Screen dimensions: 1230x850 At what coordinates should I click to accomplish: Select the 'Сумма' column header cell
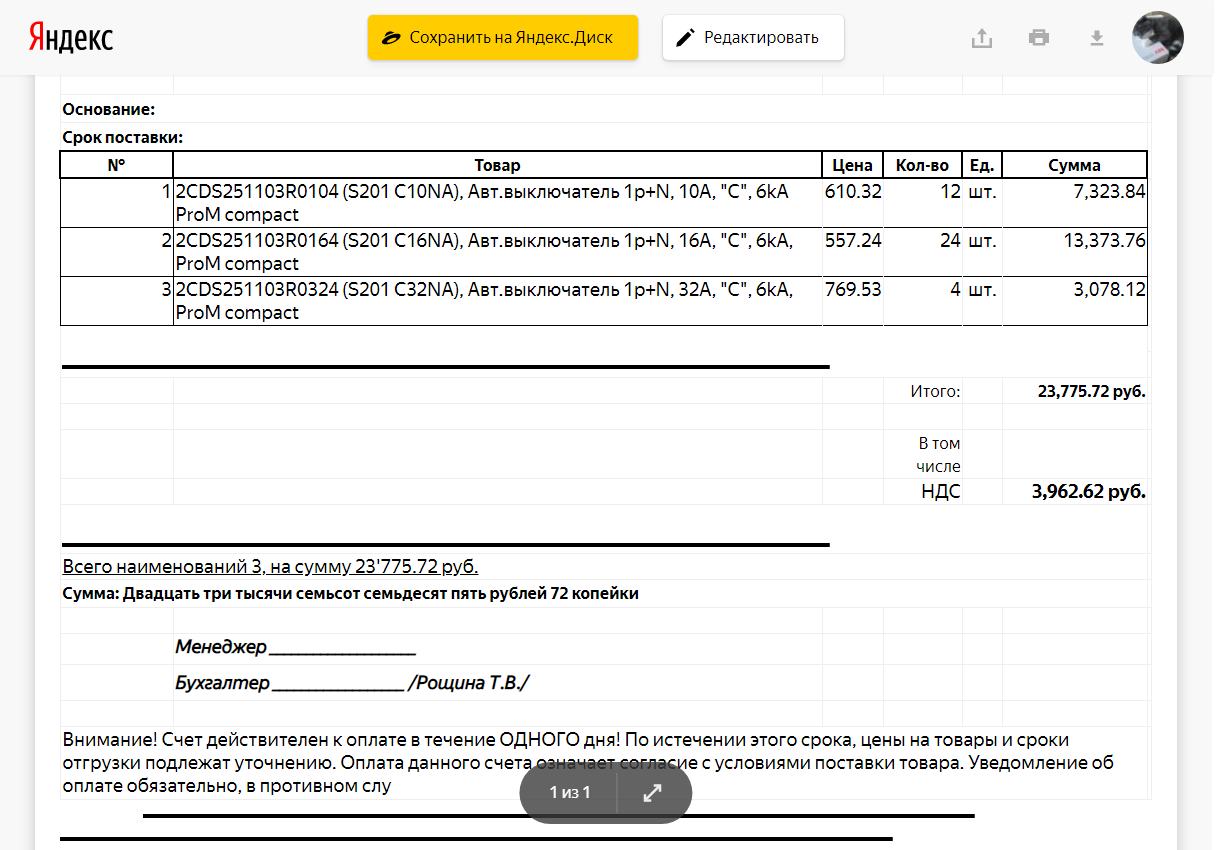pos(1074,165)
